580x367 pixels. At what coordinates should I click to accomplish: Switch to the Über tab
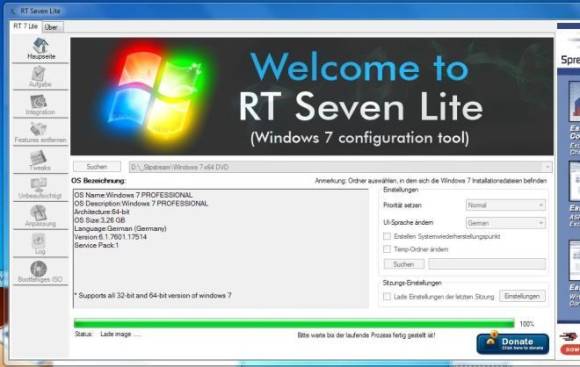coord(52,27)
